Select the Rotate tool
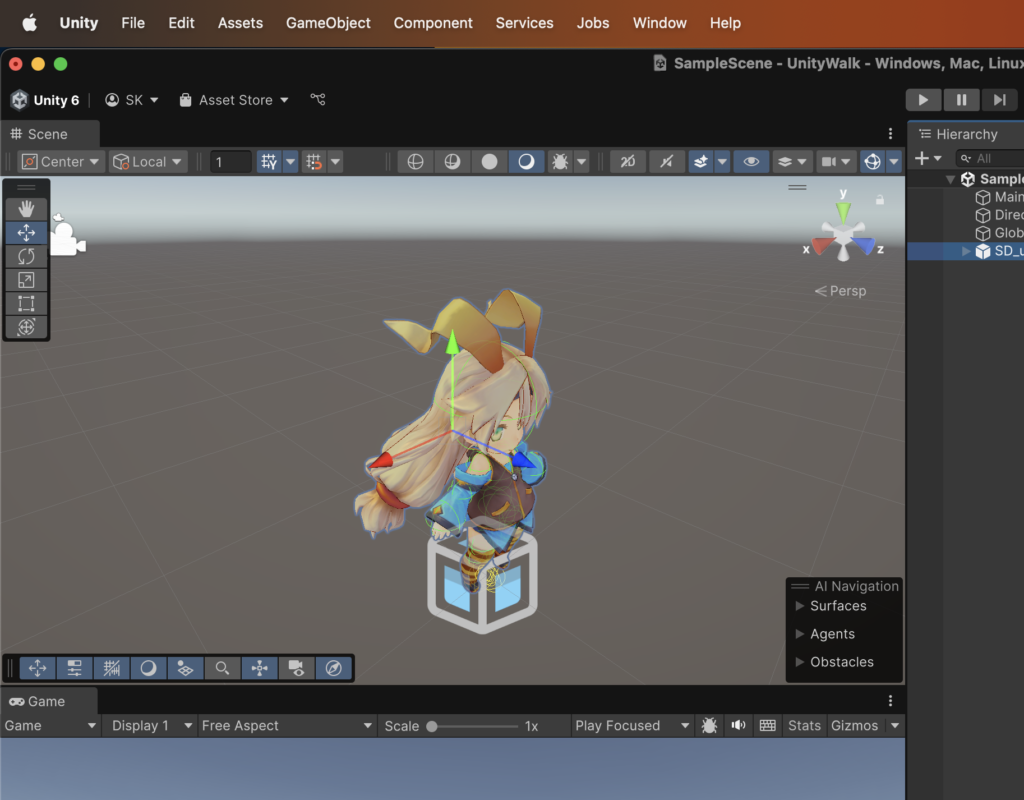1024x800 pixels. coord(26,256)
